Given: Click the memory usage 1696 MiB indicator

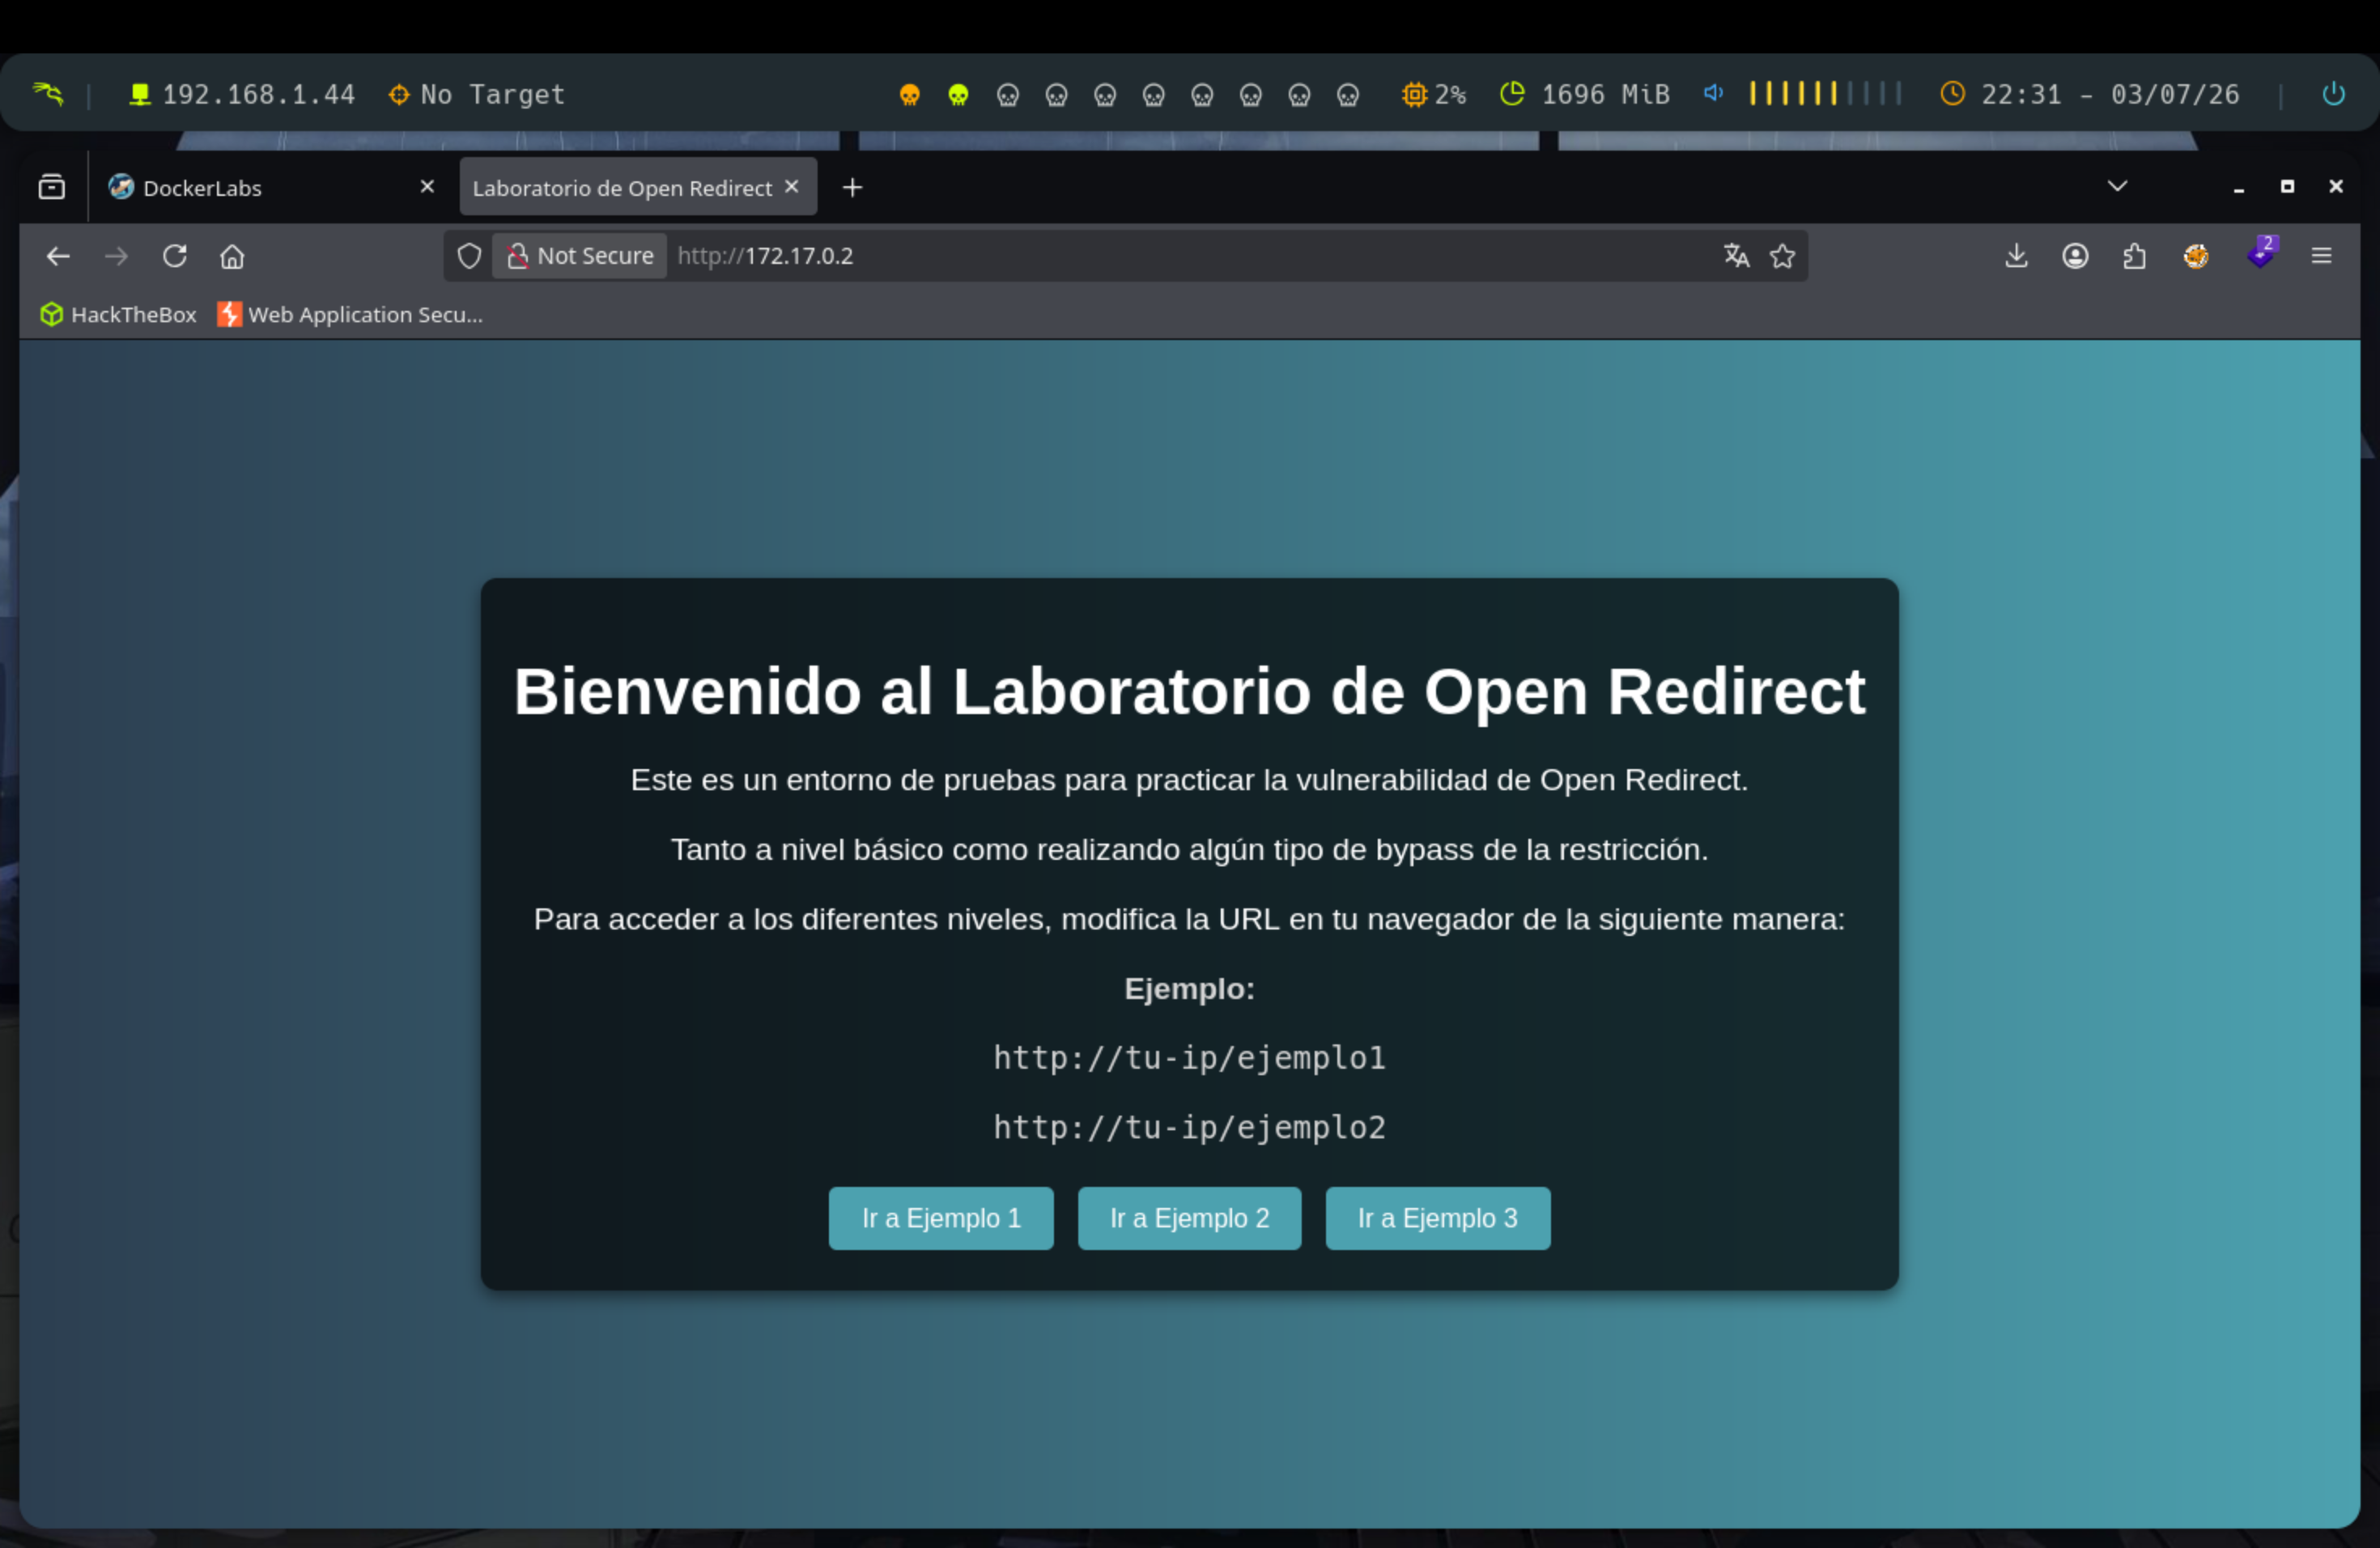Looking at the screenshot, I should [1585, 94].
